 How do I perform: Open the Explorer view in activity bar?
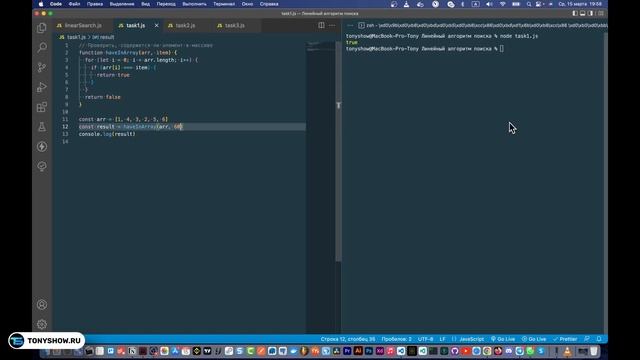pyautogui.click(x=42, y=28)
